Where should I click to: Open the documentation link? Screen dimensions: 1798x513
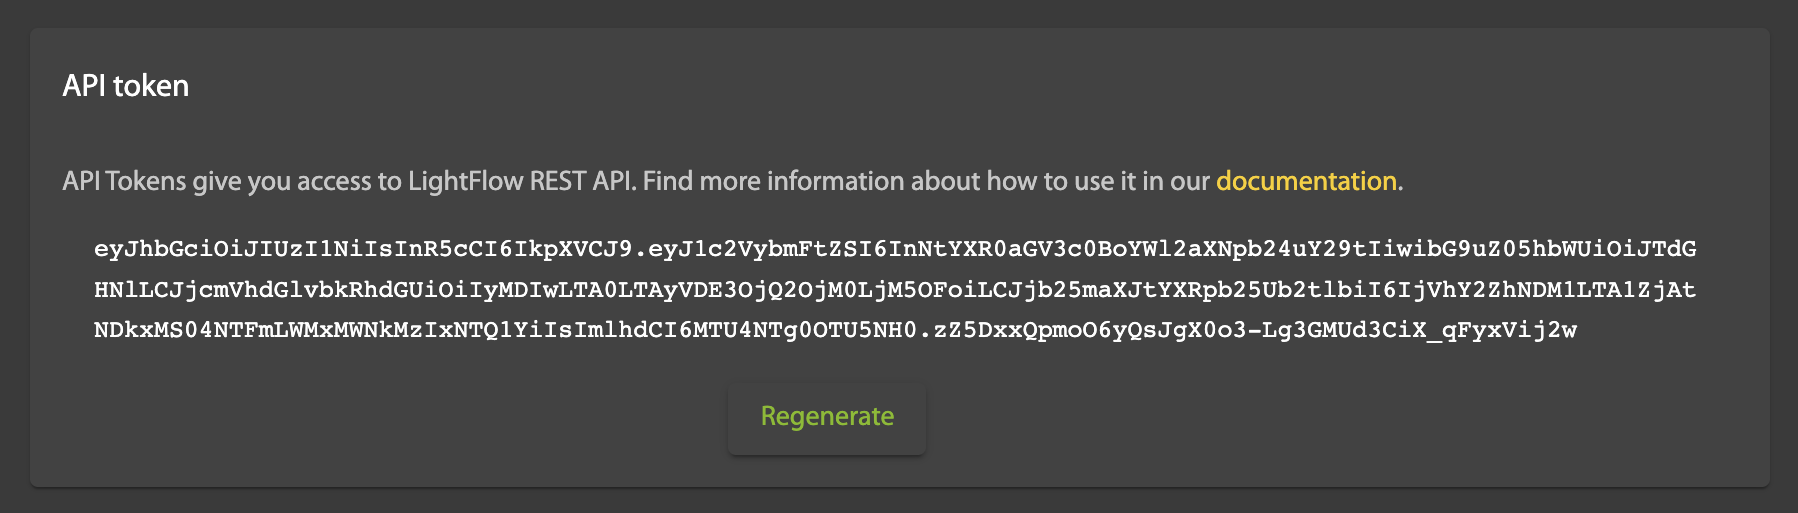[x=1306, y=181]
